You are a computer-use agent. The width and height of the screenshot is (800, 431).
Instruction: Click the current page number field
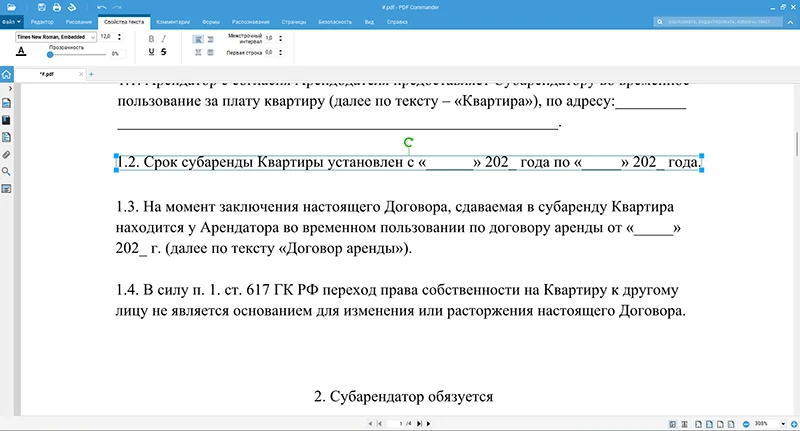395,423
